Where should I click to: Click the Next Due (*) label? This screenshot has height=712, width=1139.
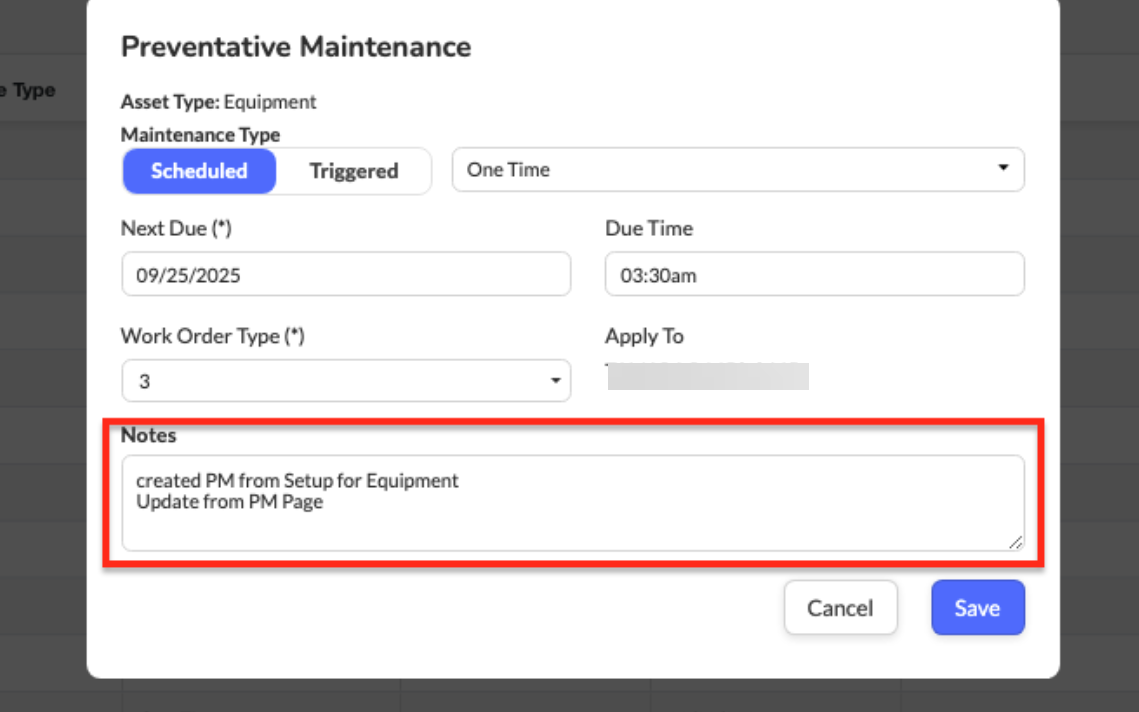176,229
